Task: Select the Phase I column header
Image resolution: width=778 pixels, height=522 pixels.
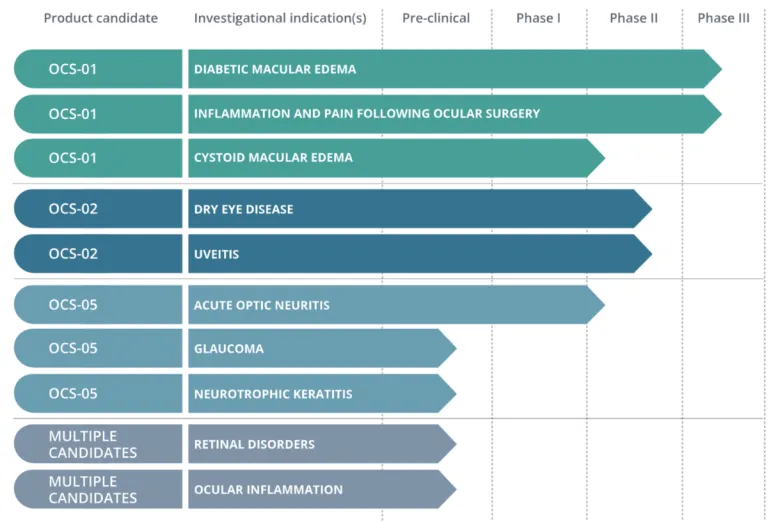Action: click(538, 18)
